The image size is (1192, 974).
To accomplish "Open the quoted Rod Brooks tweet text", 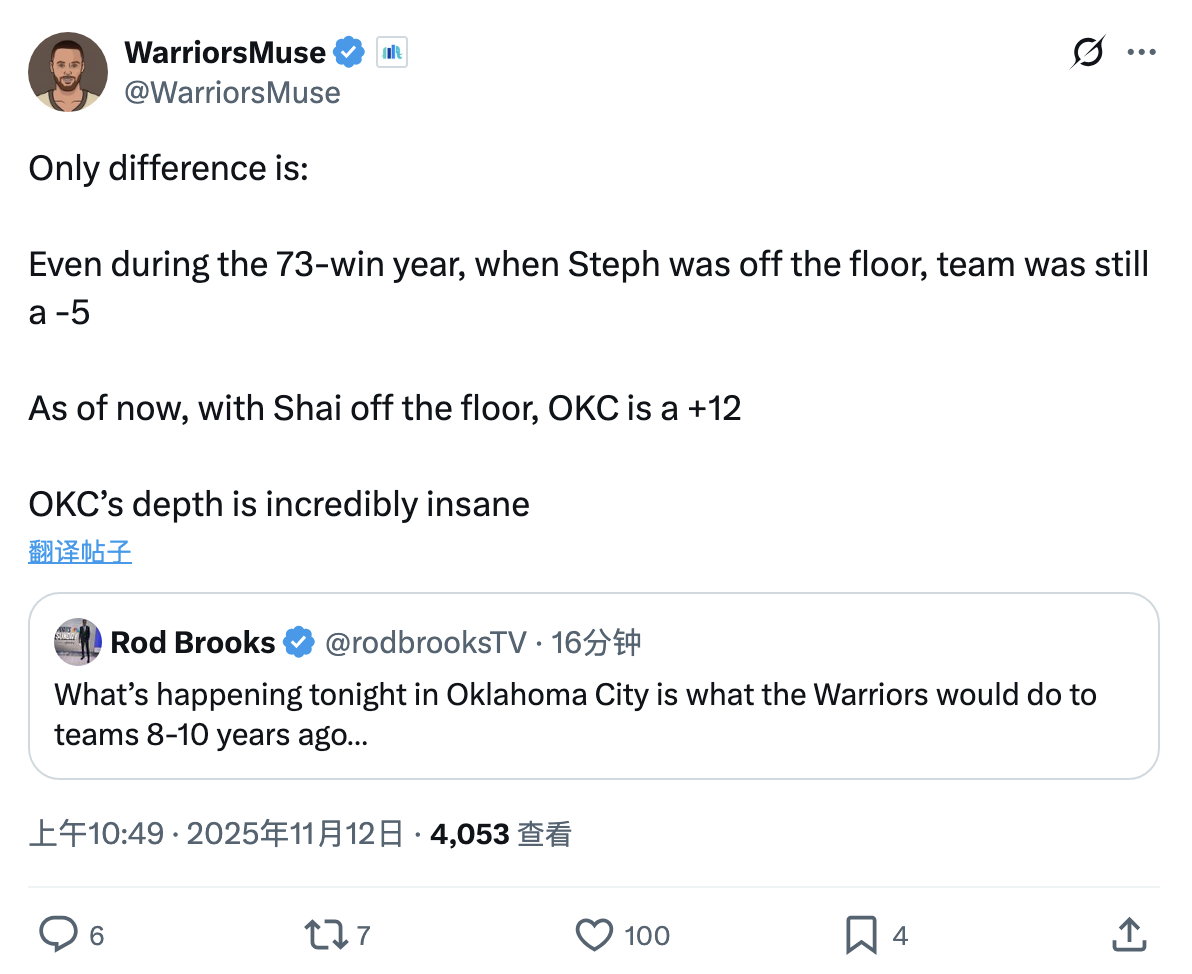I will (575, 714).
